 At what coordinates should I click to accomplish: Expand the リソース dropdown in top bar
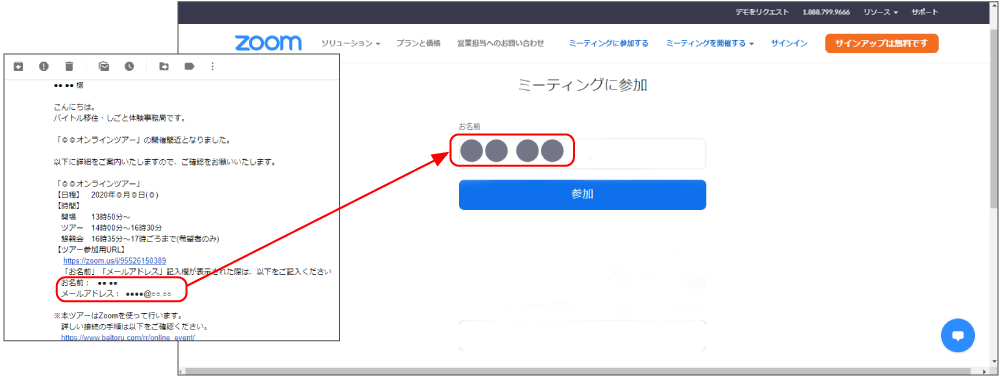point(881,12)
